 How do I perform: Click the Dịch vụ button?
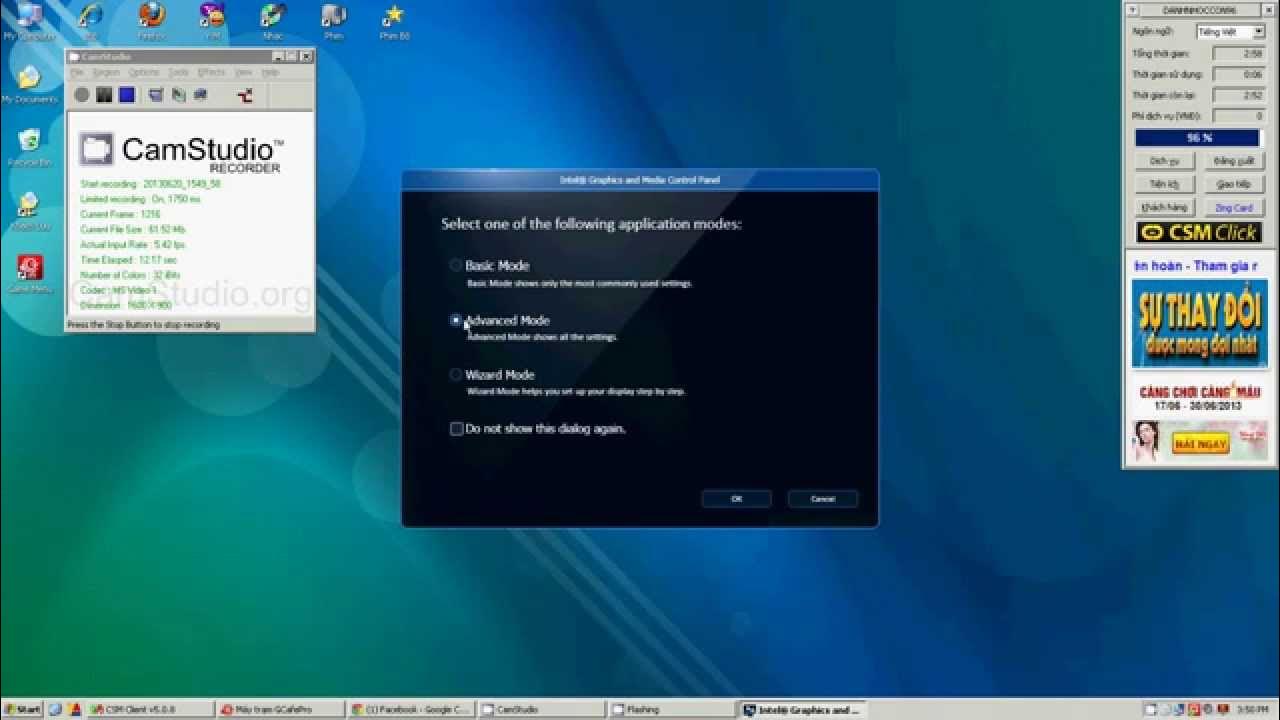[x=1165, y=161]
